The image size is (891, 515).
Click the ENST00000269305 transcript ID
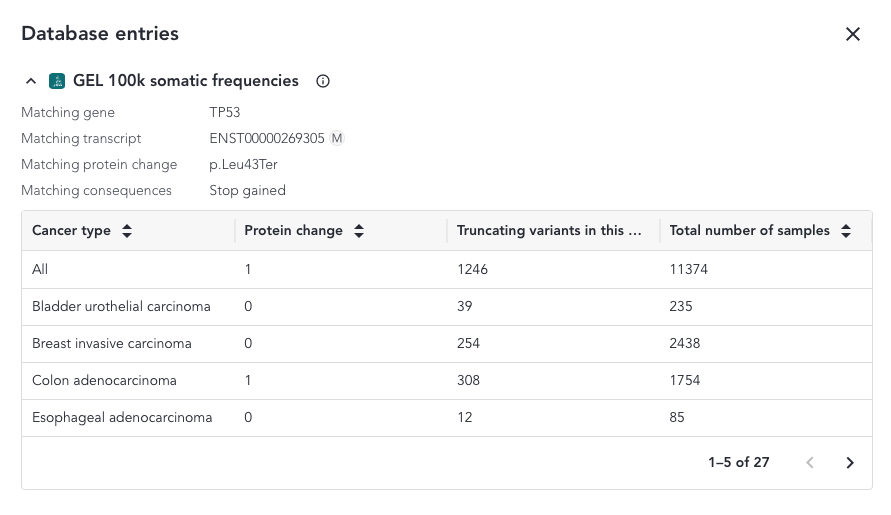(x=266, y=138)
